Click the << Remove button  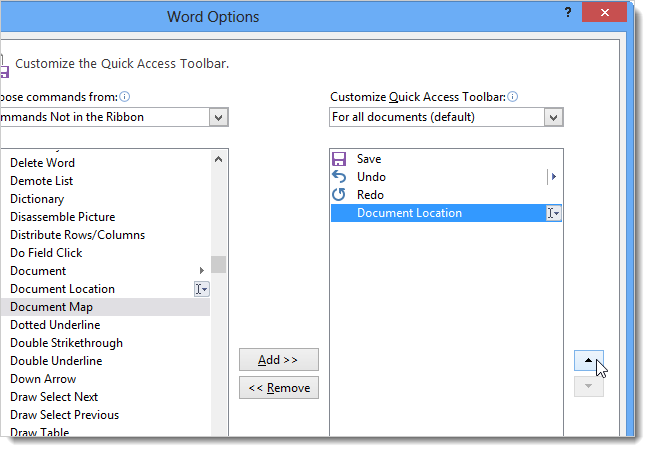click(x=279, y=387)
